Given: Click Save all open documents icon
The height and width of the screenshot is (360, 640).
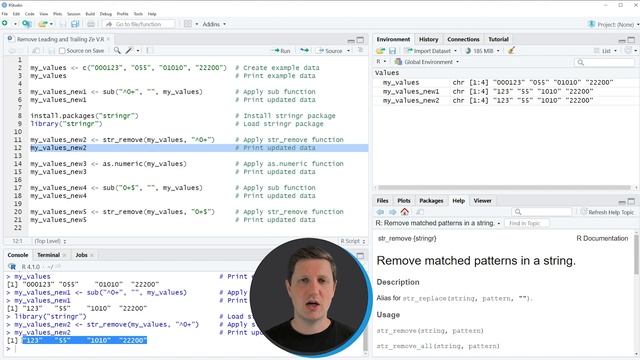Looking at the screenshot, I should [75, 24].
